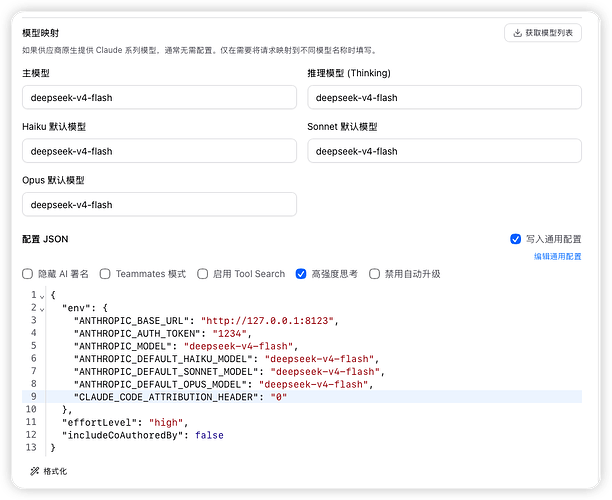
Task: Click the ANTHROPIC_DEFAULT_HAIKU_MODEL line
Action: (x=226, y=359)
